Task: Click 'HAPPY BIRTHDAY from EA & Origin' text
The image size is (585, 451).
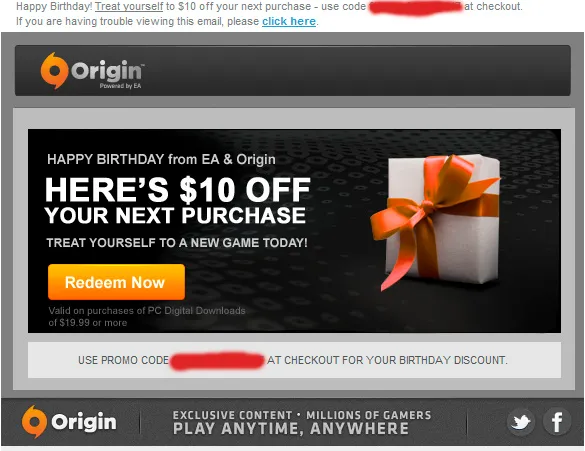Action: click(x=161, y=159)
